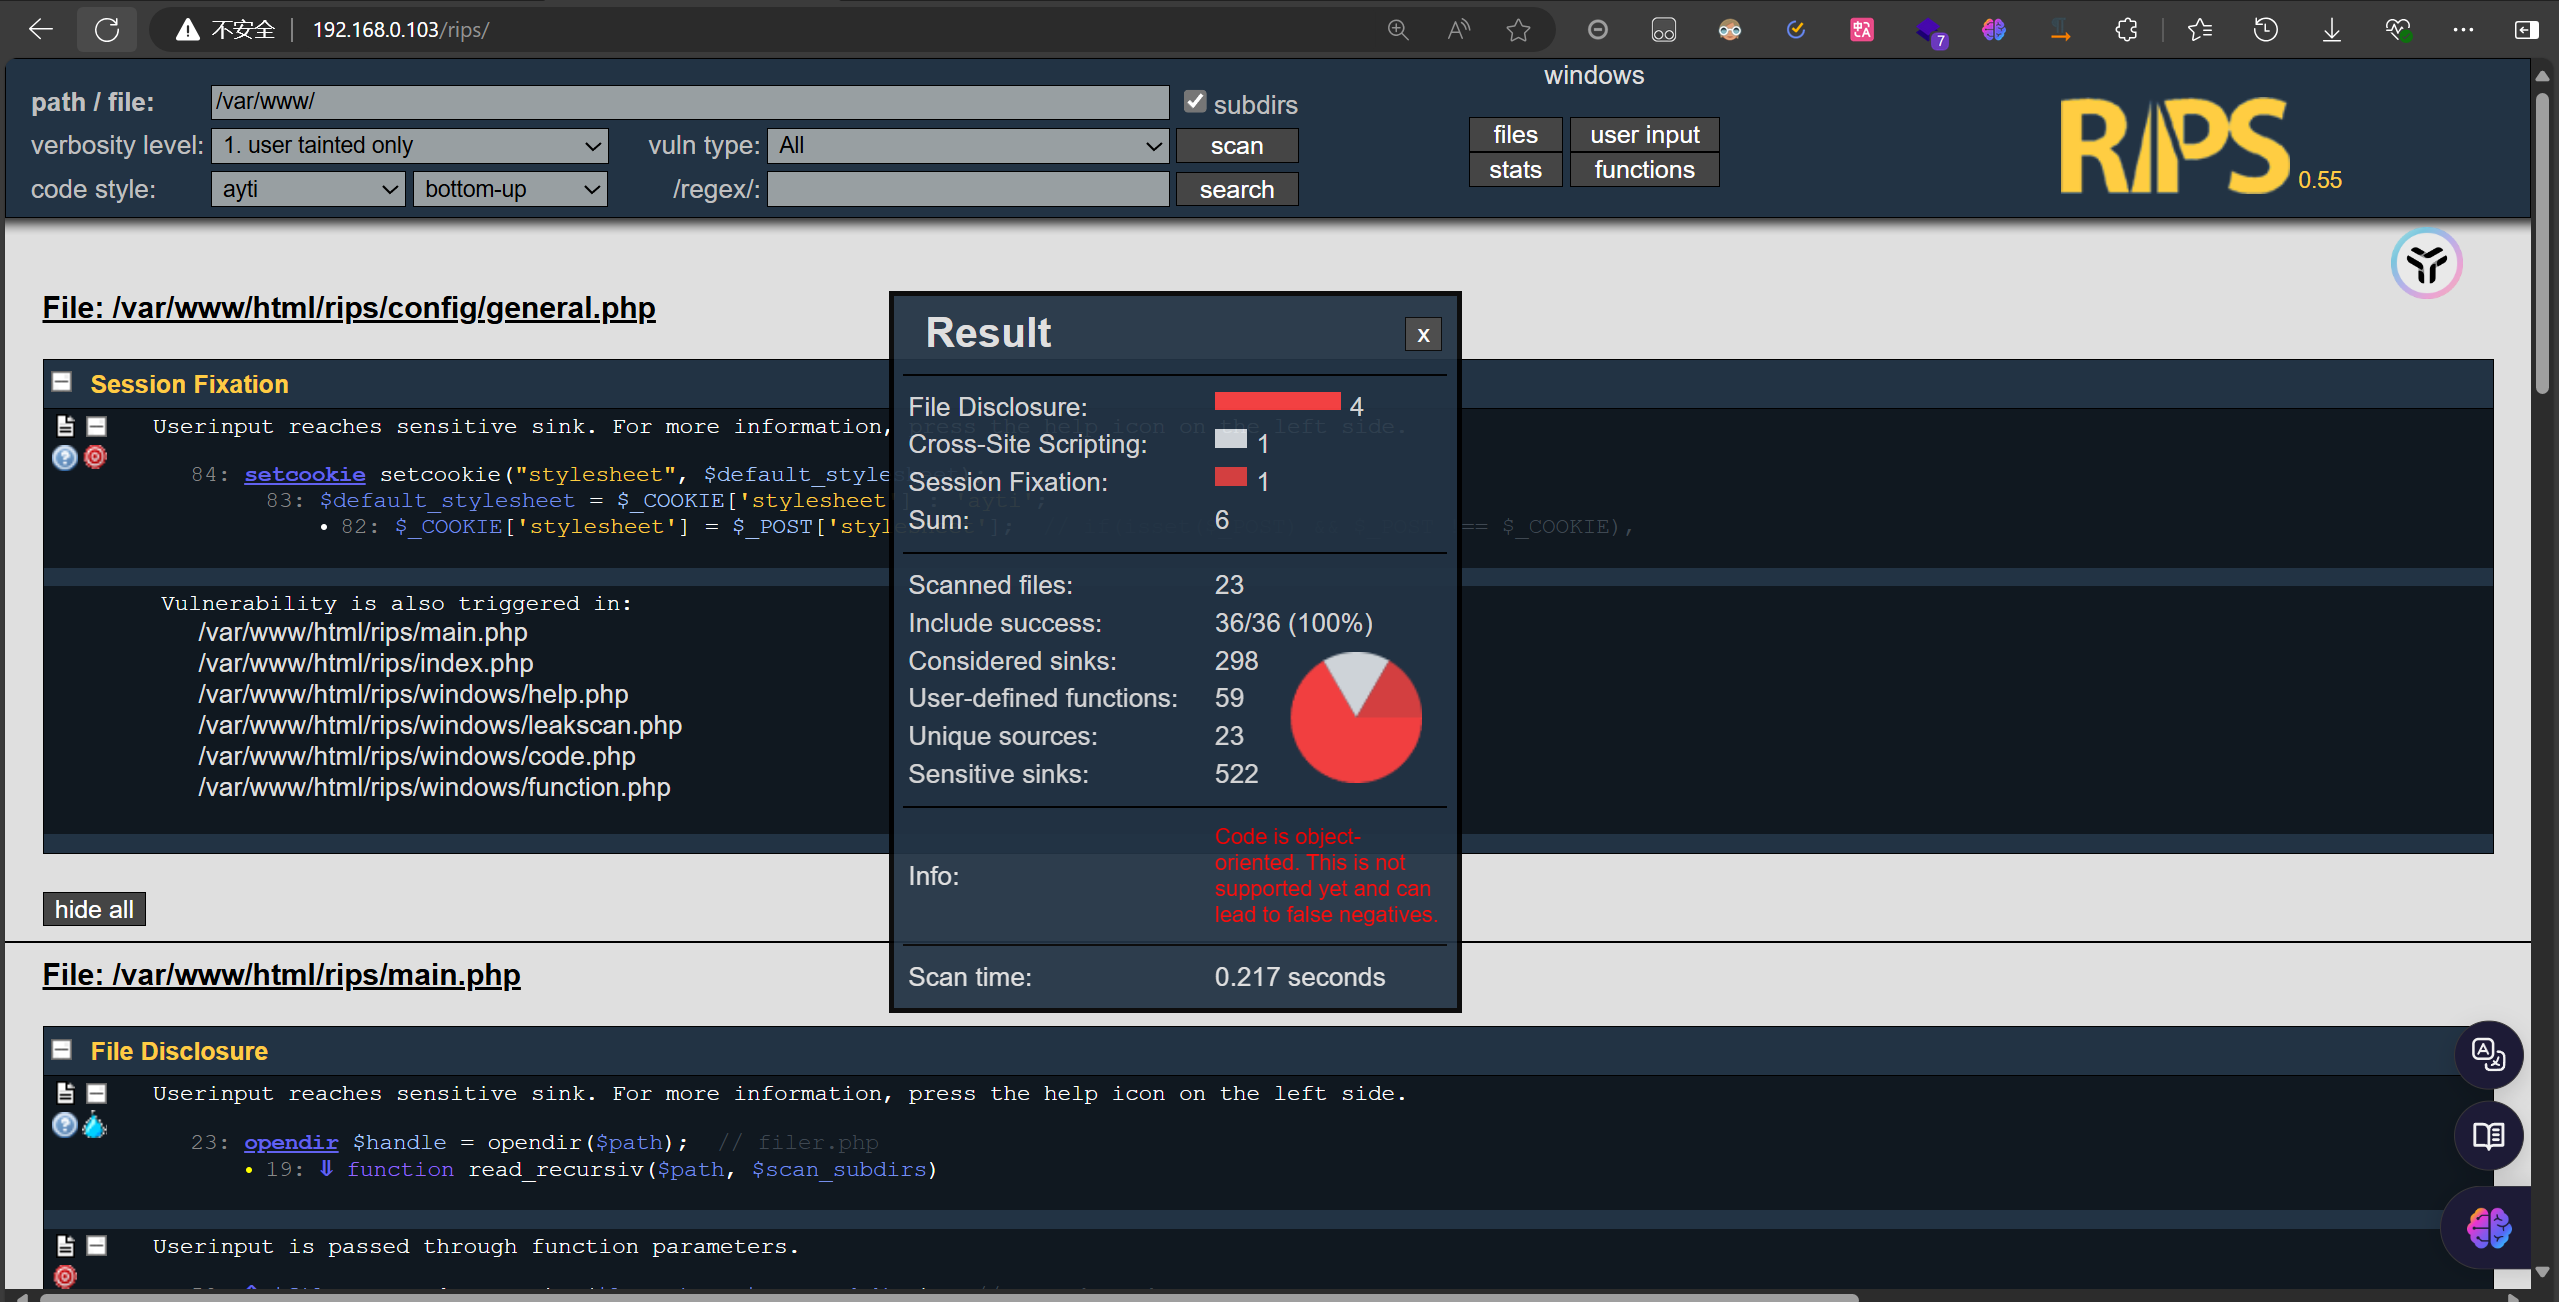The width and height of the screenshot is (2559, 1302).
Task: Click the reload page icon
Action: pyautogui.click(x=107, y=30)
